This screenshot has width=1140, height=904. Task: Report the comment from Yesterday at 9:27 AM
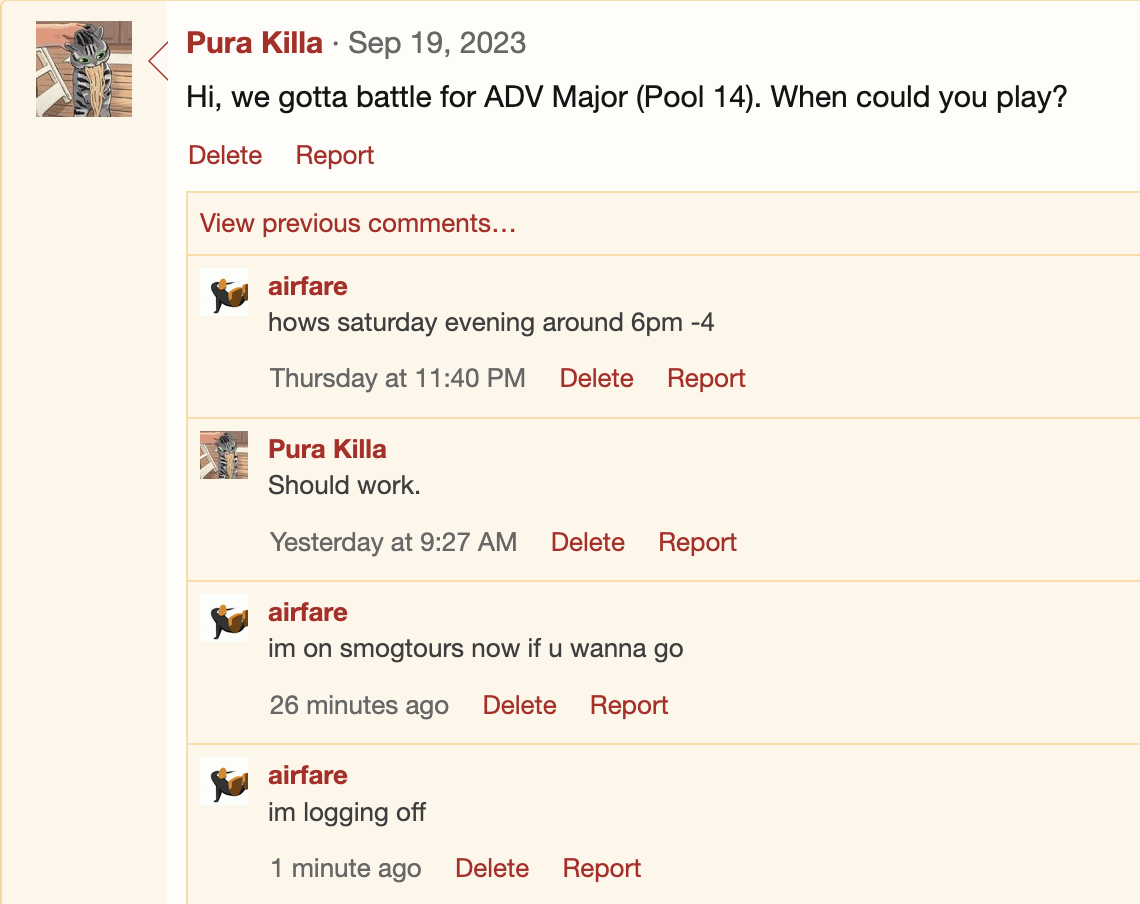(x=697, y=542)
